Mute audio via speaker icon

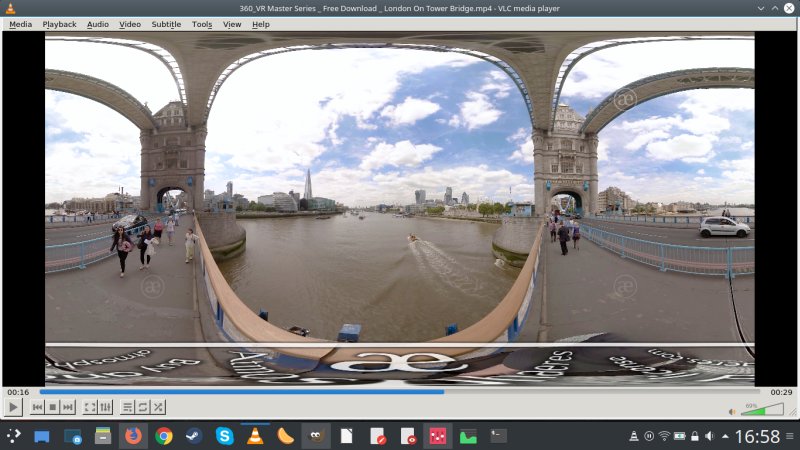(732, 410)
